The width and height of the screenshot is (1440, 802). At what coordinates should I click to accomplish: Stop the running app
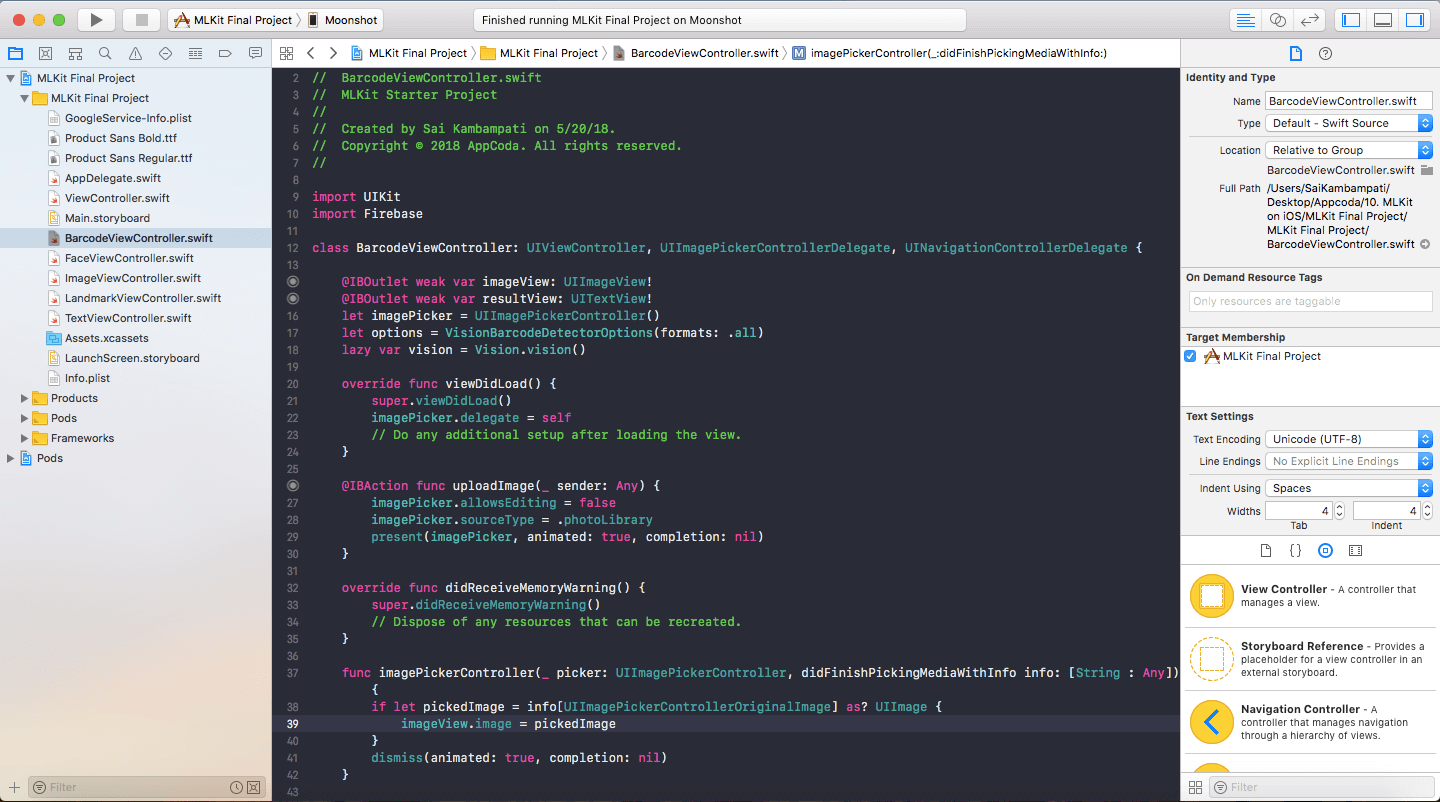tap(141, 20)
